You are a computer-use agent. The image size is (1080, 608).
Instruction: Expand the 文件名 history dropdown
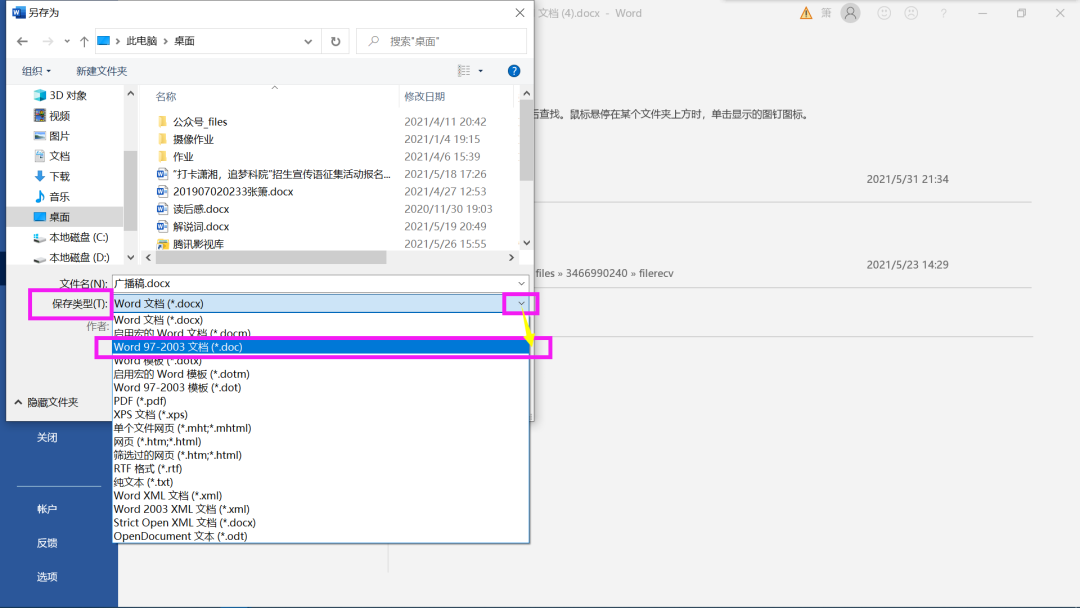pyautogui.click(x=521, y=283)
